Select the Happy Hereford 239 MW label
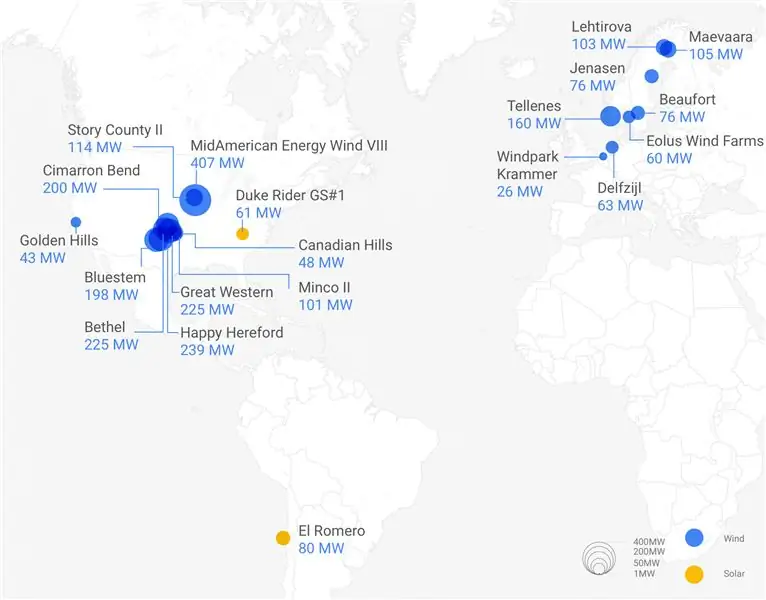The width and height of the screenshot is (766, 600). tap(231, 341)
